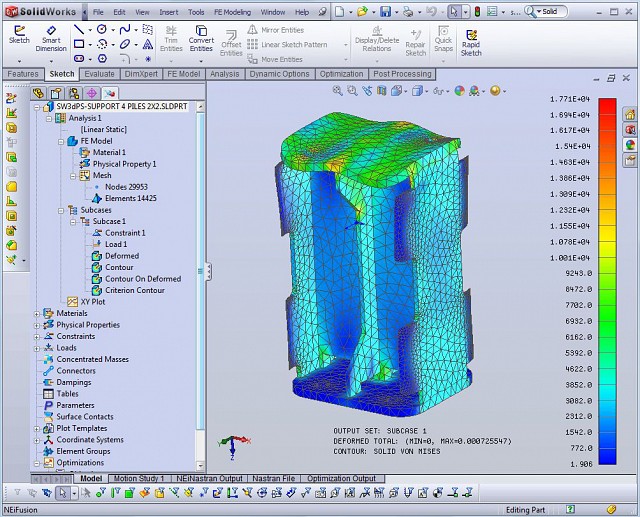Collapse the Mesh tree node
Image resolution: width=640 pixels, height=517 pixels.
[73, 176]
